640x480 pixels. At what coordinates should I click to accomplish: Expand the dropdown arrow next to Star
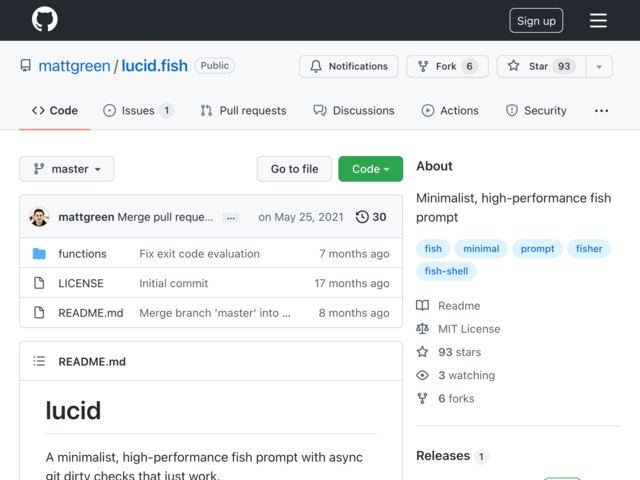click(599, 66)
